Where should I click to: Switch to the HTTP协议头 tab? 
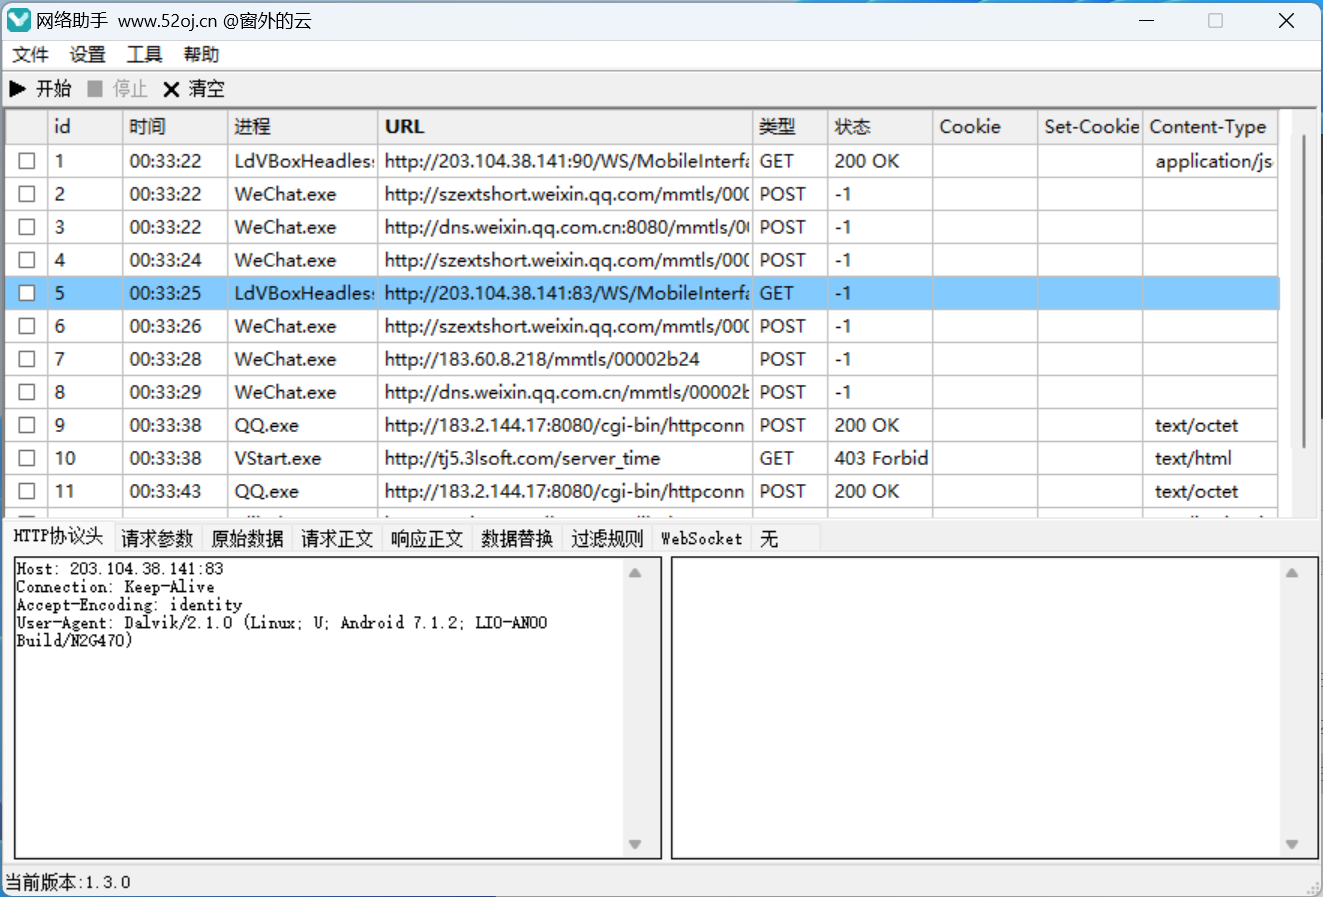coord(58,537)
